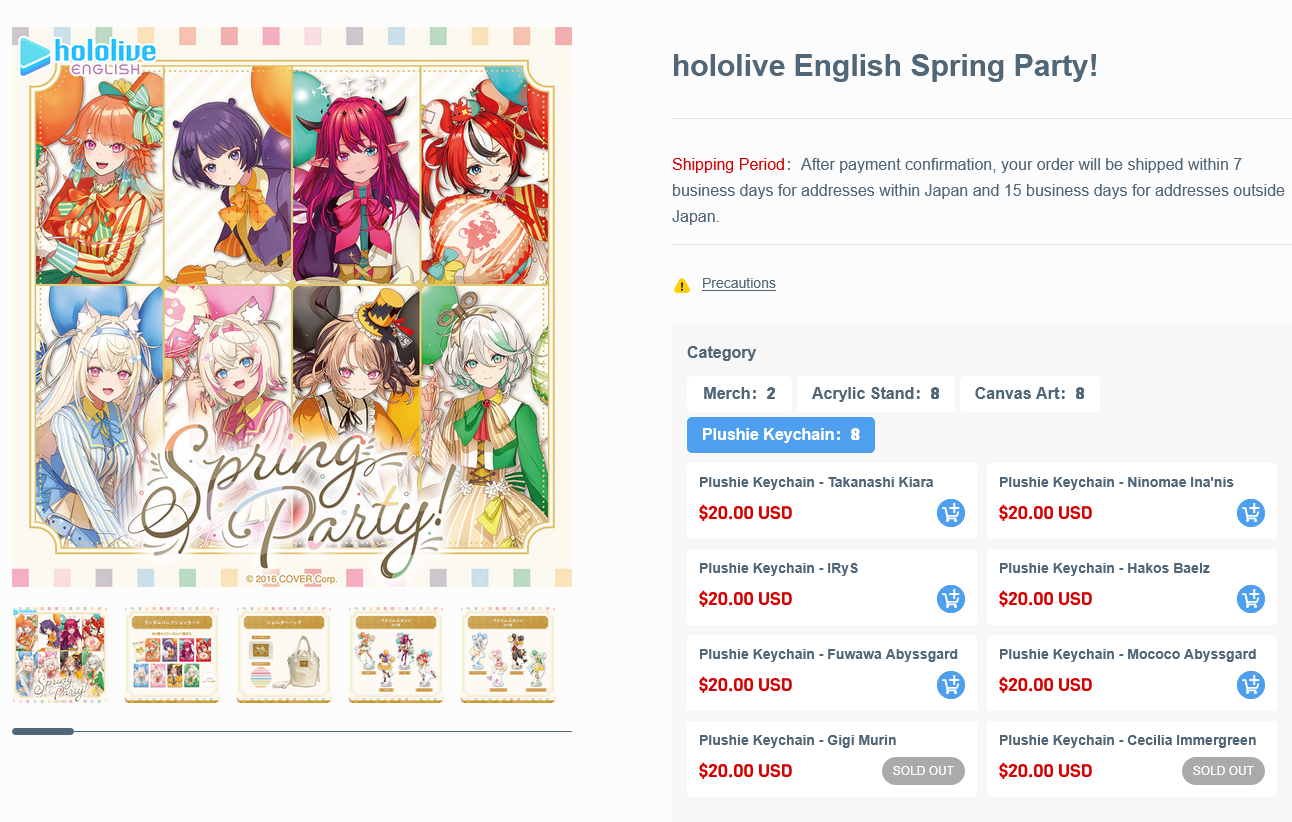Add Hakos Baelz keychain to cart

[1250, 599]
